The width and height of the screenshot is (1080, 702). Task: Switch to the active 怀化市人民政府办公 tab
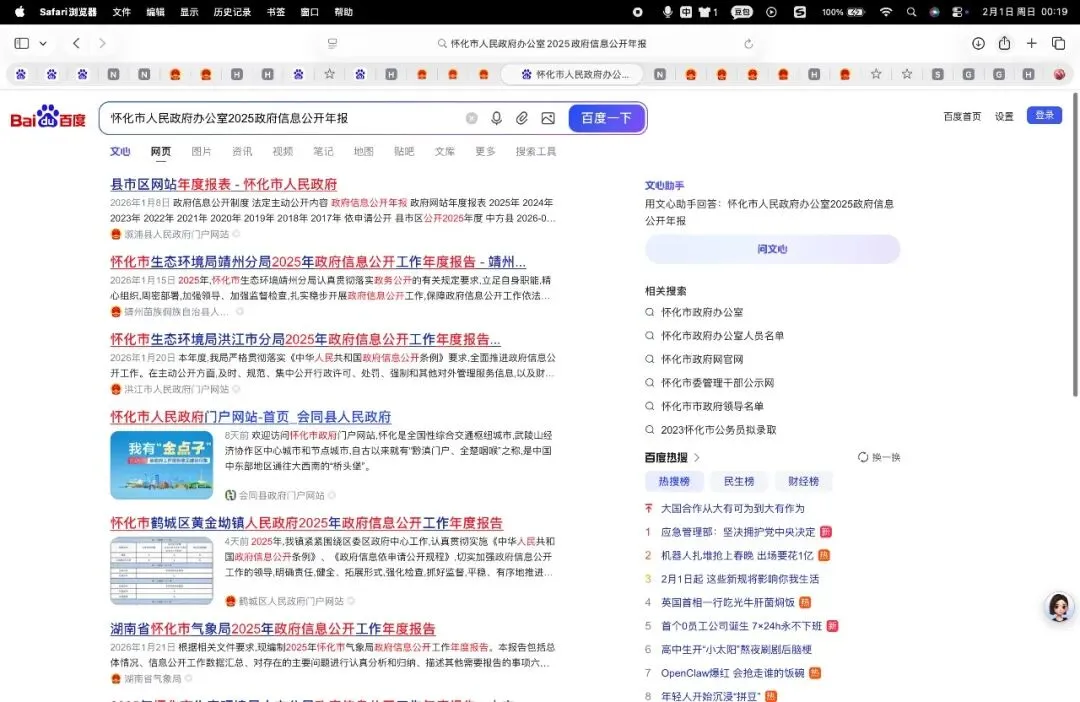[573, 74]
